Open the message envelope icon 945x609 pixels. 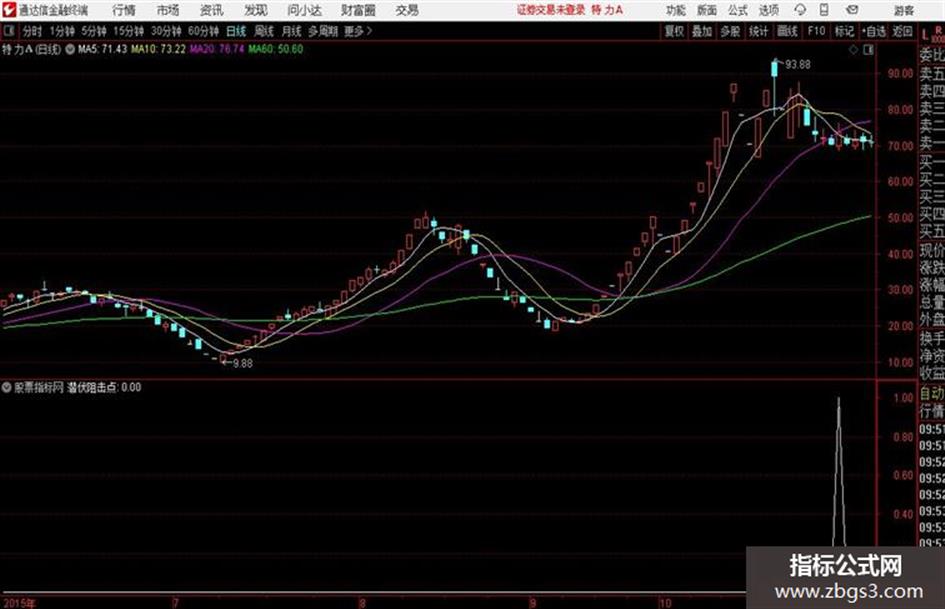tap(852, 10)
